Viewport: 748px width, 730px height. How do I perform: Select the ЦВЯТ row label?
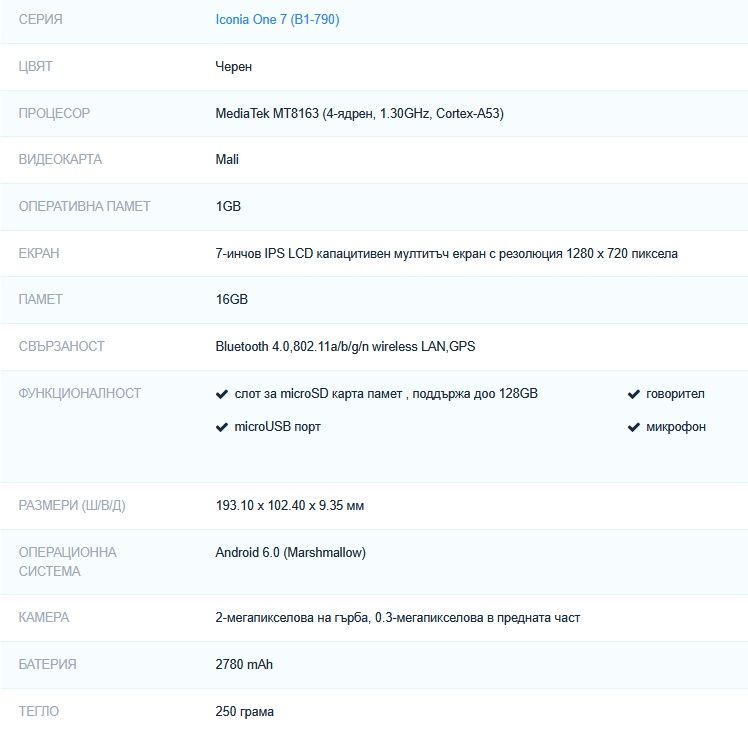35,66
